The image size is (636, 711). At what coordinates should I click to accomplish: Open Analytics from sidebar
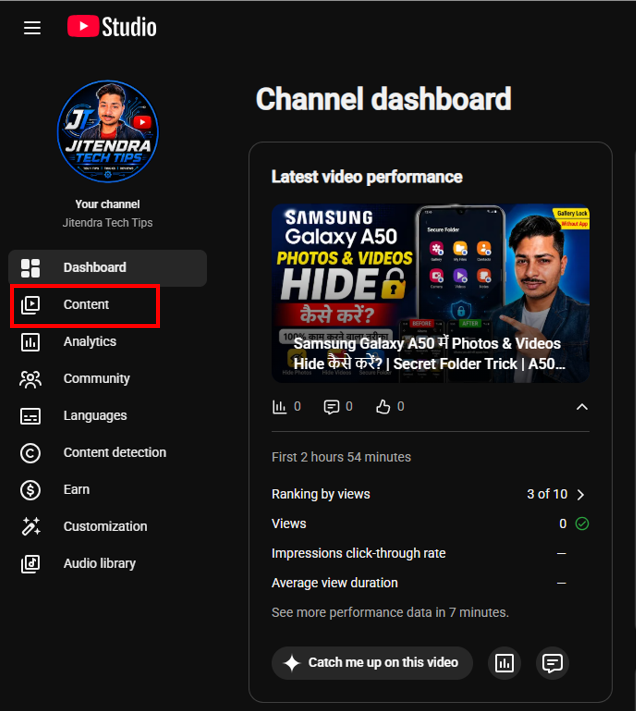click(x=107, y=341)
